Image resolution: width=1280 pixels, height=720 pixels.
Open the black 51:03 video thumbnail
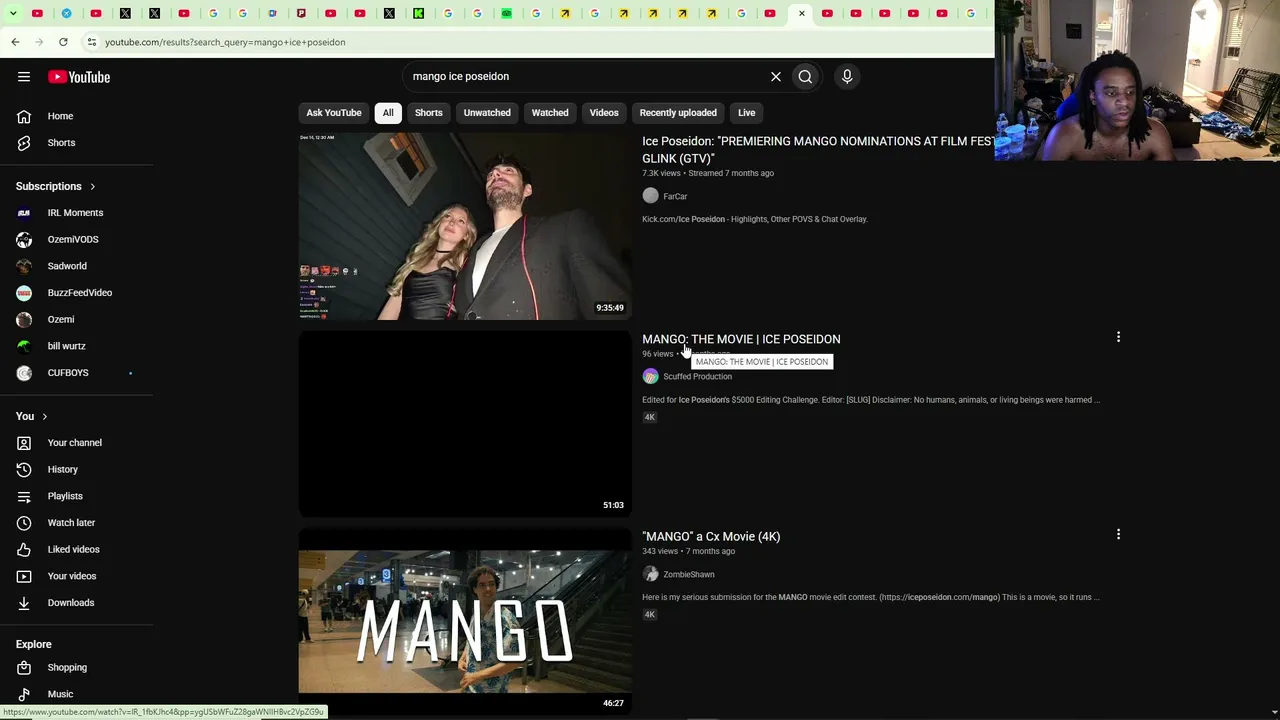(465, 424)
